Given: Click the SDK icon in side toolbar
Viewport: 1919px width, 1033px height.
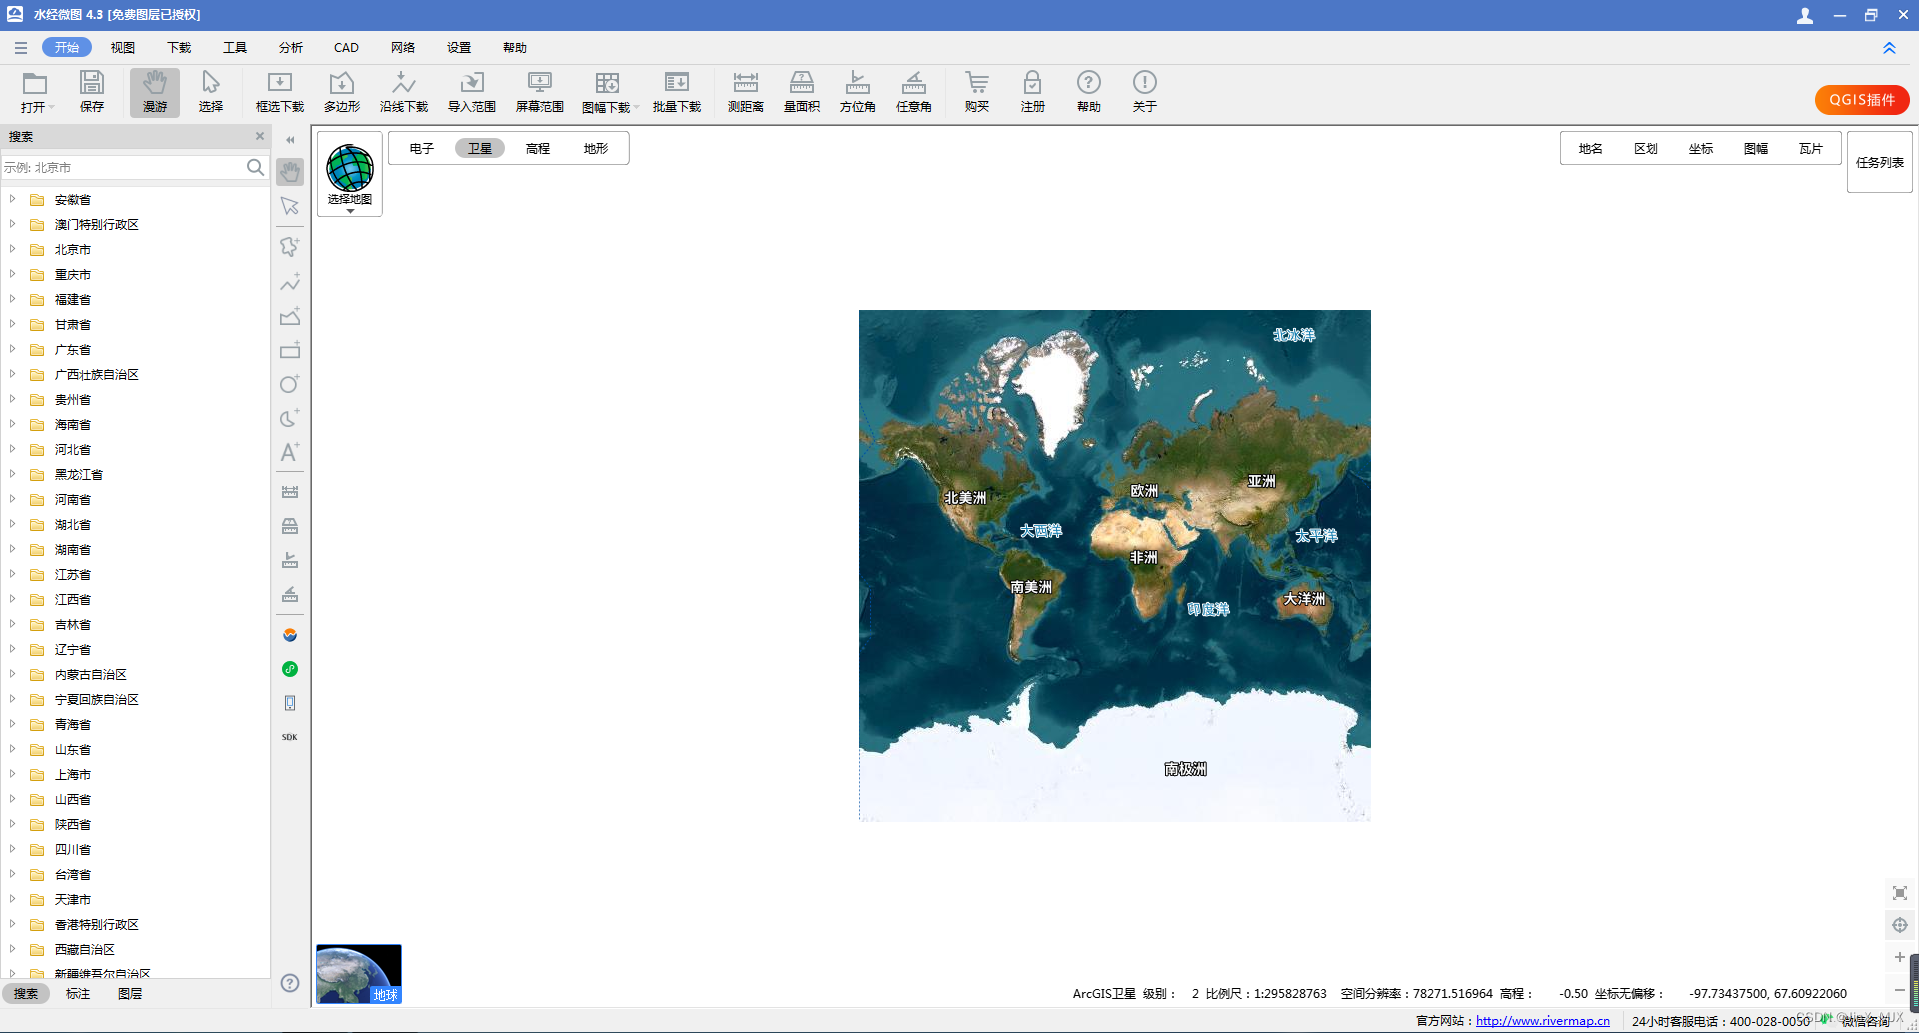Looking at the screenshot, I should click(290, 737).
